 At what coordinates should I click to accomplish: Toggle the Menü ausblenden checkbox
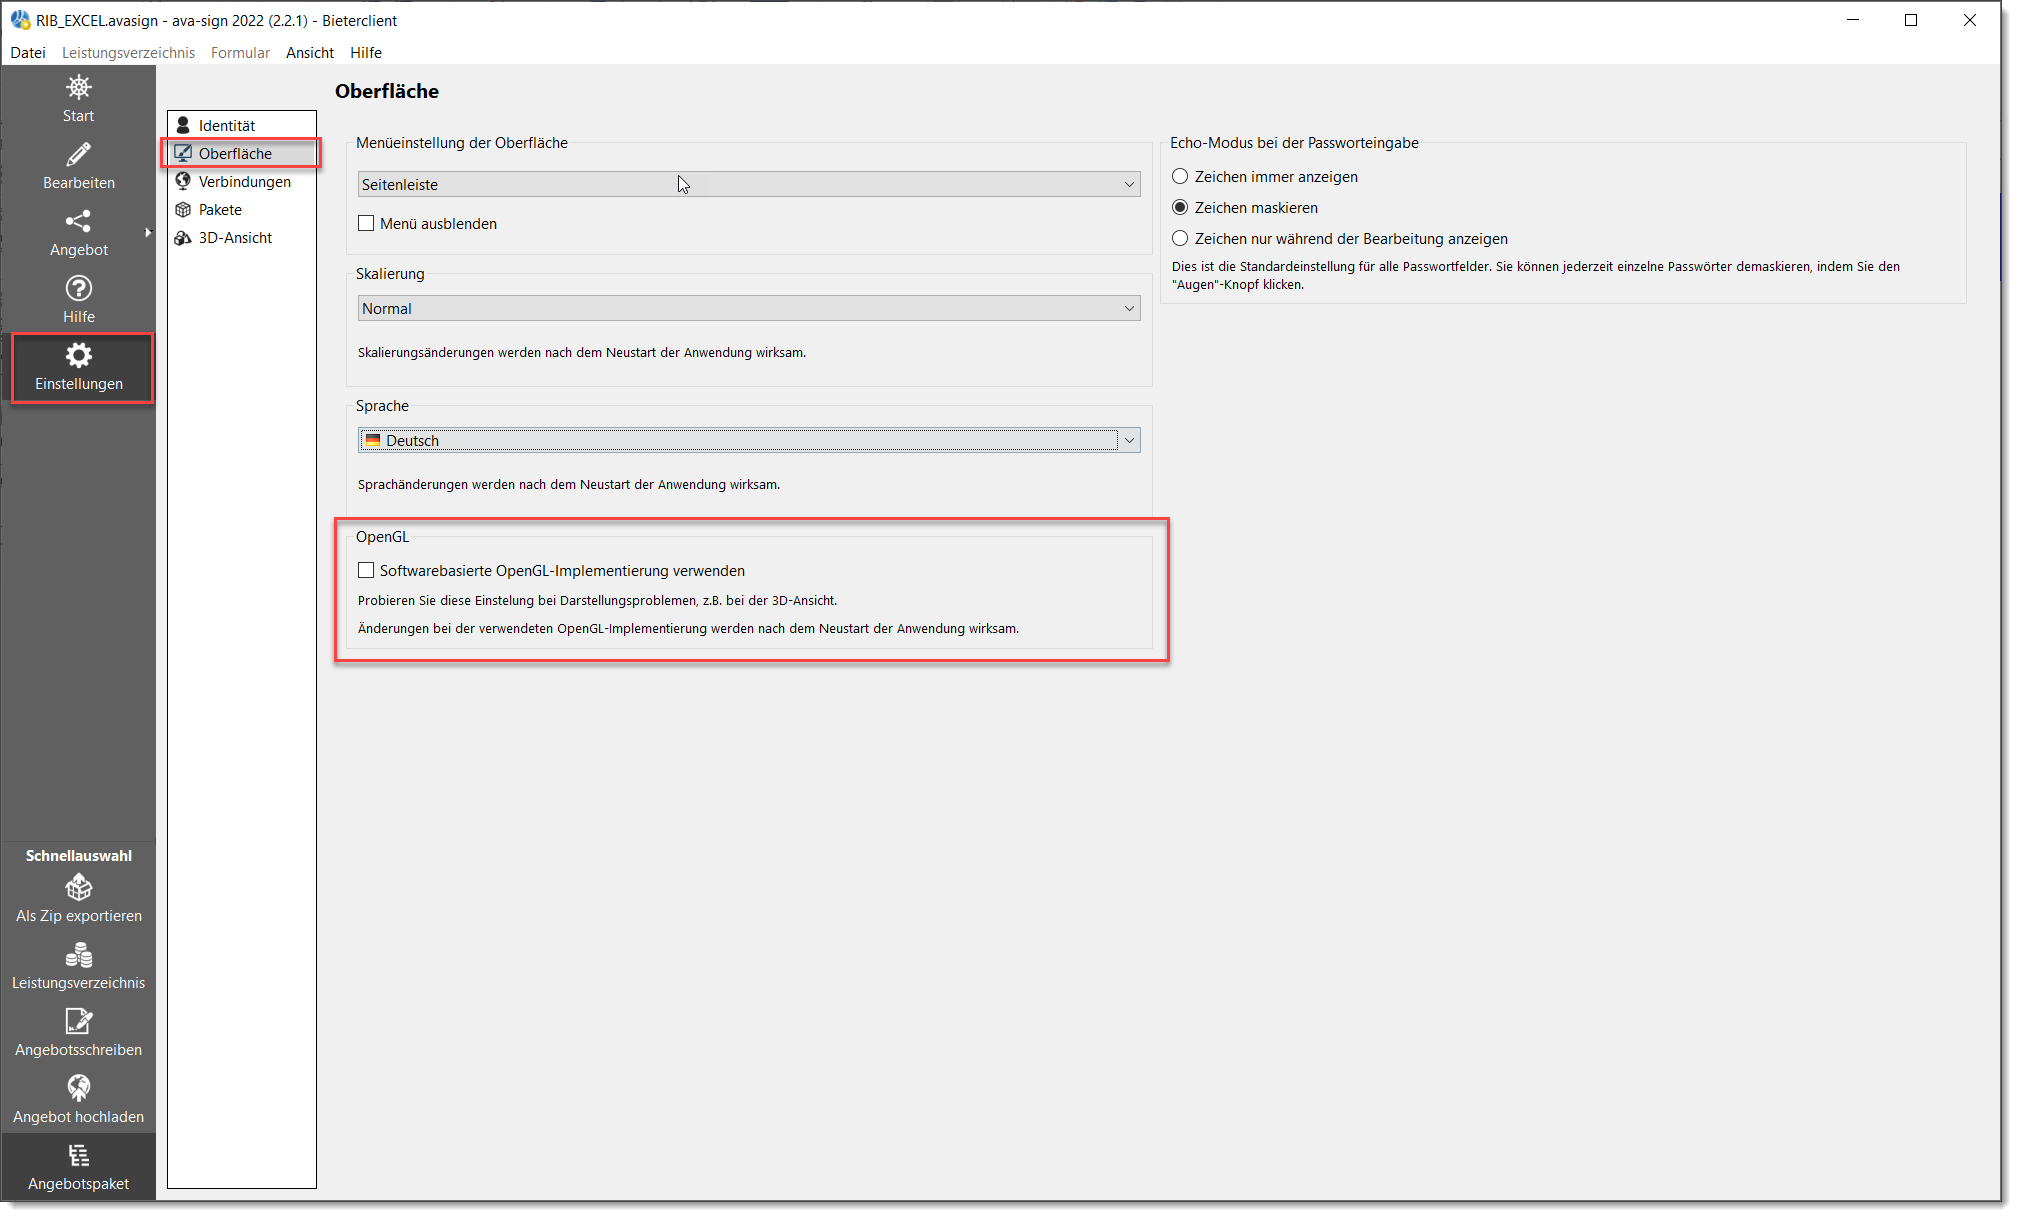pyautogui.click(x=366, y=223)
